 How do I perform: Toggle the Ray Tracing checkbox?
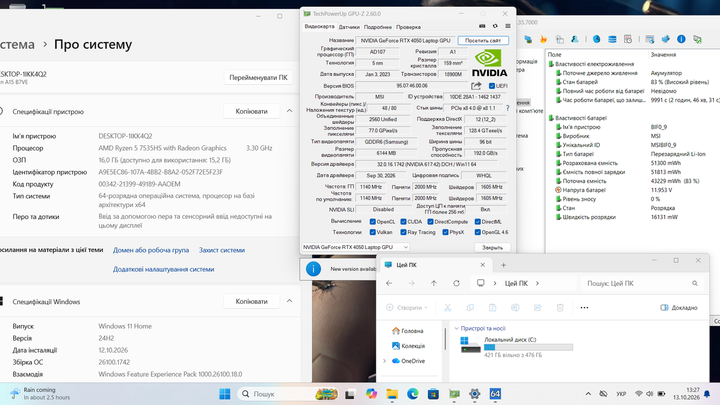(x=403, y=232)
